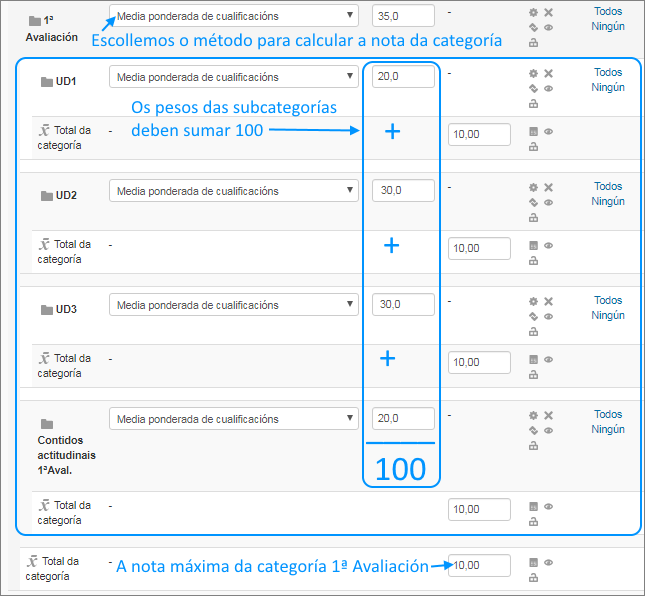Open aggregation dropdown for 1ª Avaliación
The image size is (645, 596).
click(234, 16)
